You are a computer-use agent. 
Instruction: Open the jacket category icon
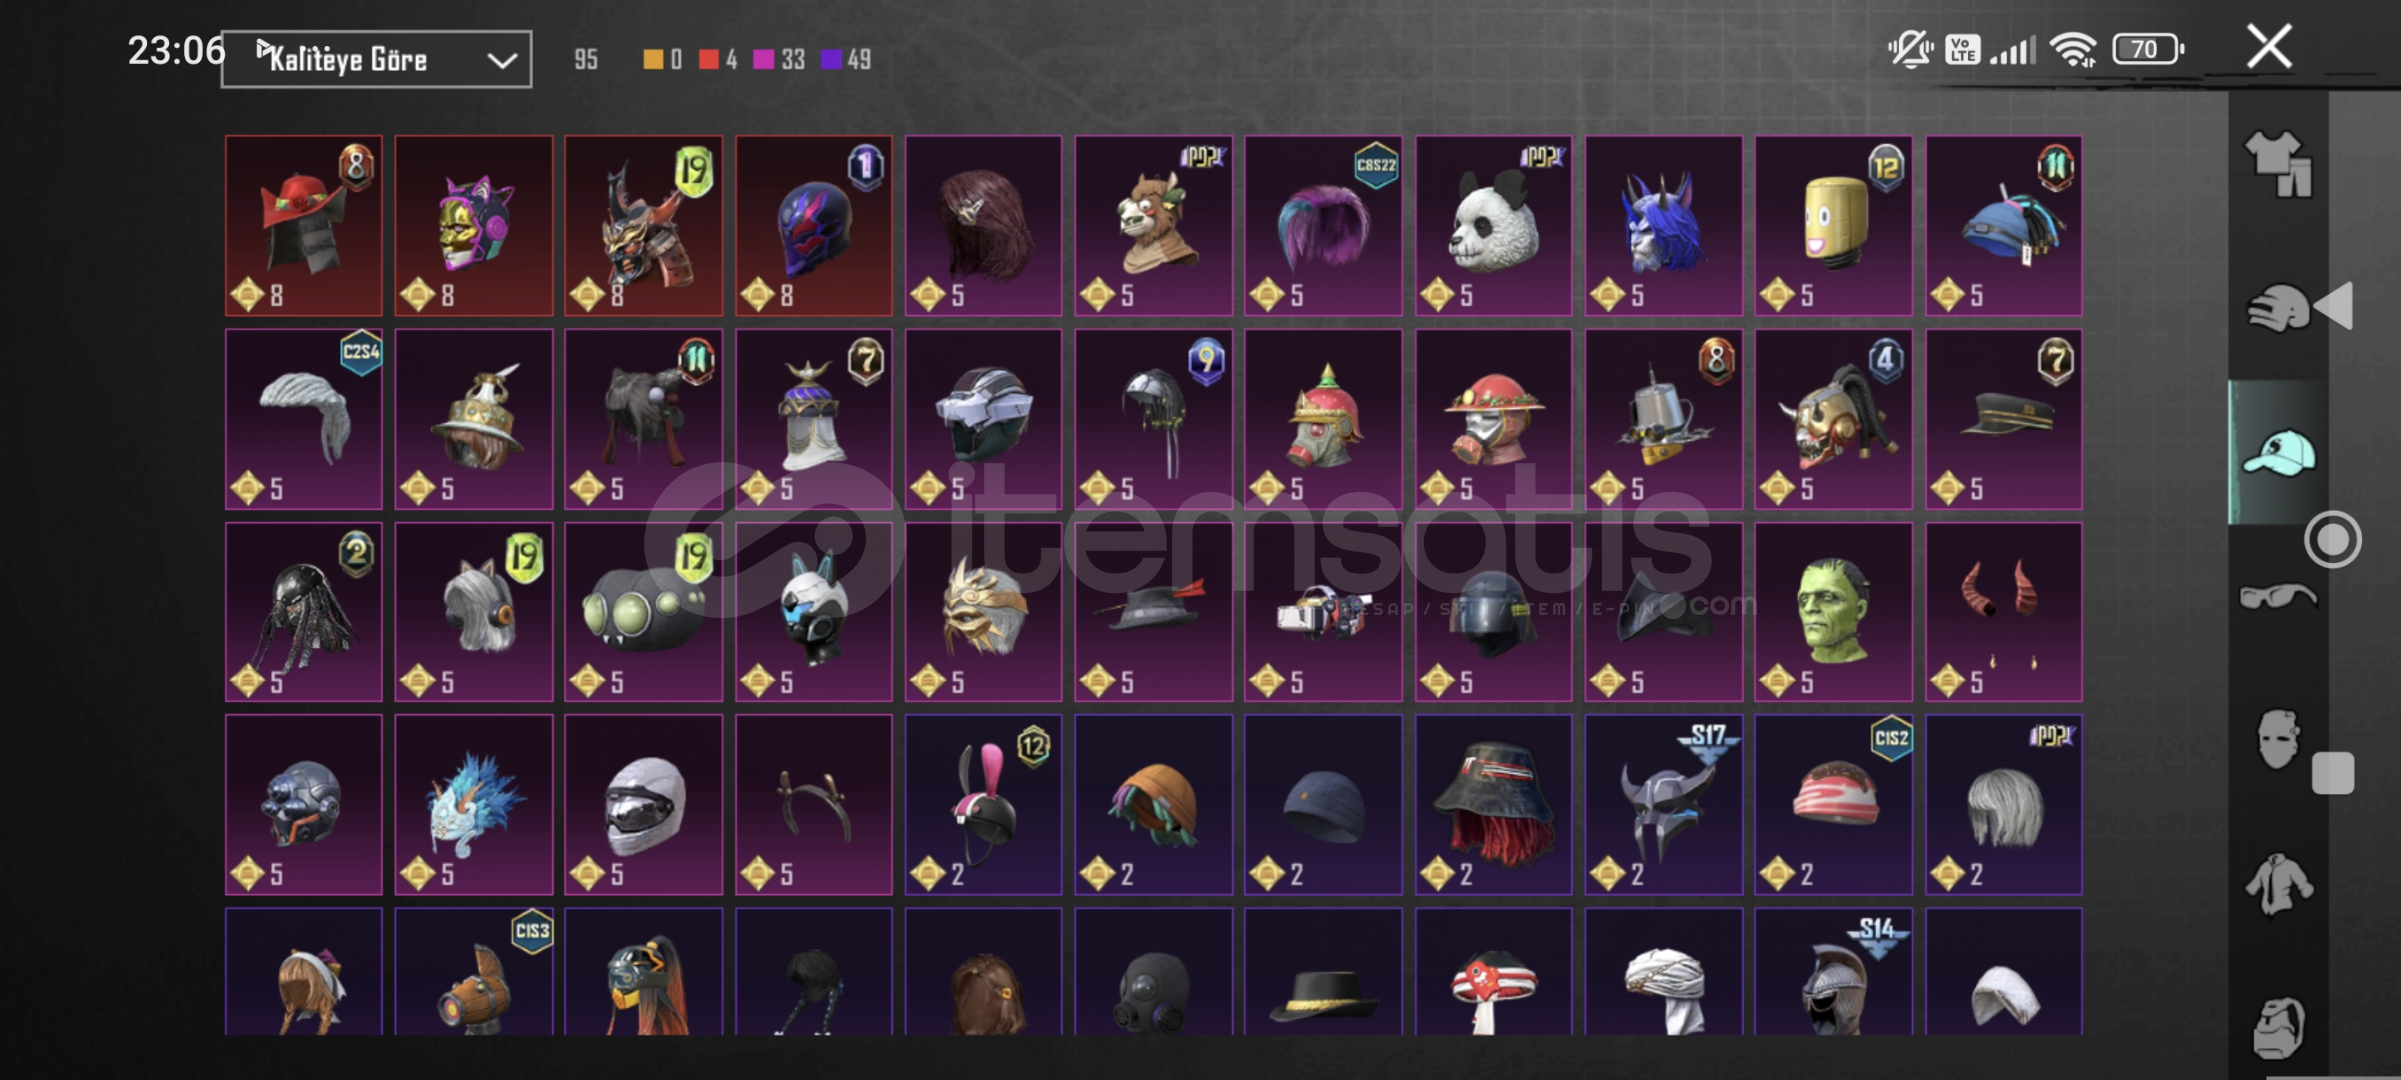click(2278, 884)
